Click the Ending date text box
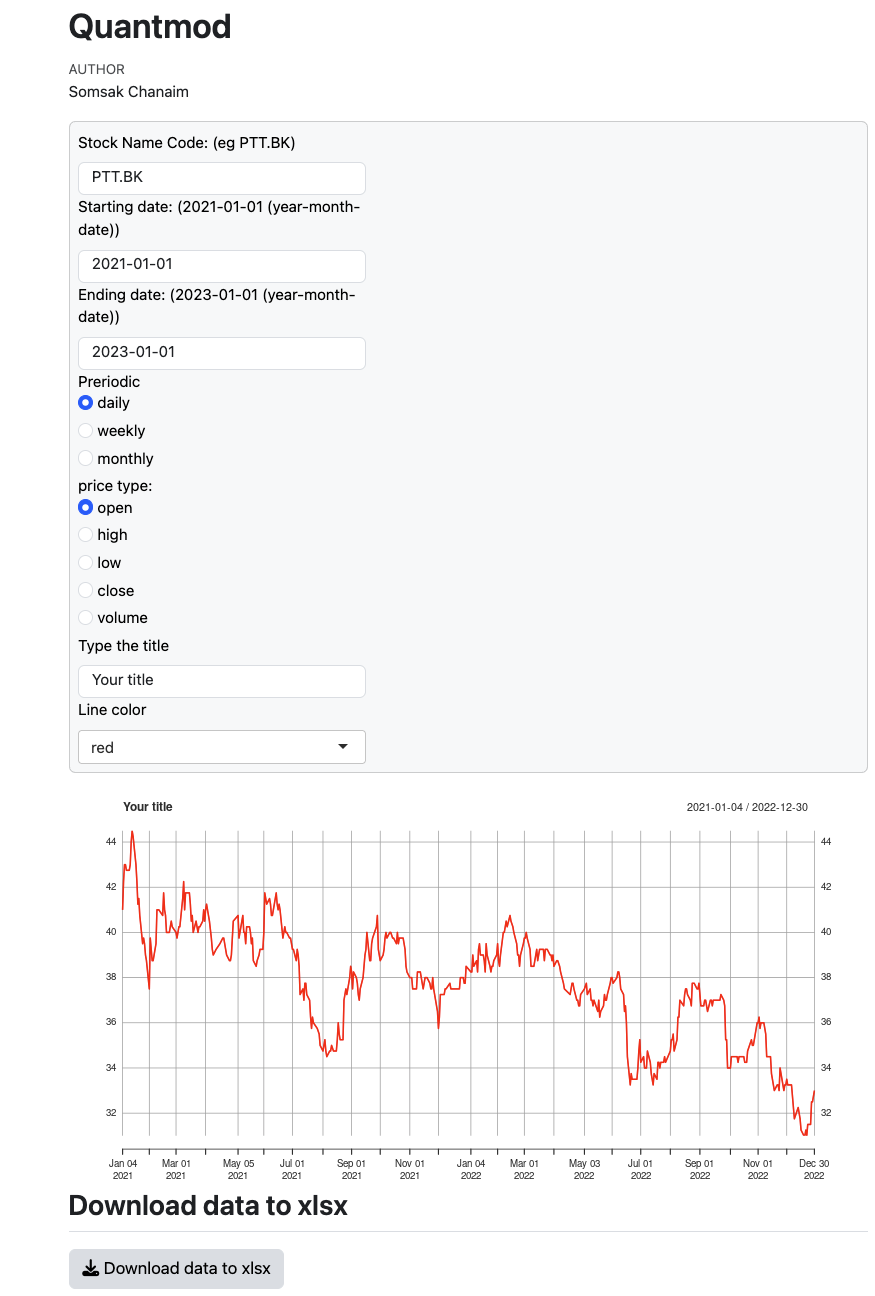Image resolution: width=875 pixels, height=1296 pixels. coord(221,353)
